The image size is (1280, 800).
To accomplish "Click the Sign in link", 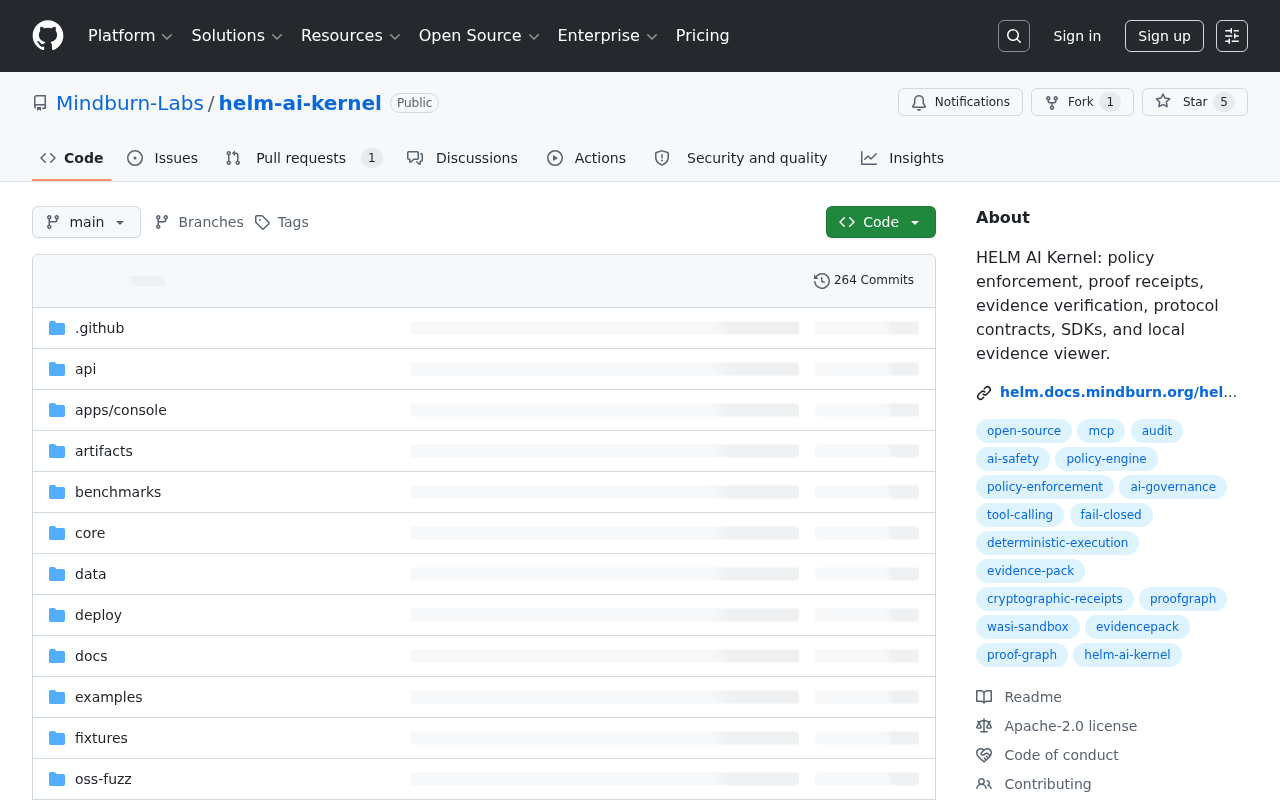I will (1077, 36).
